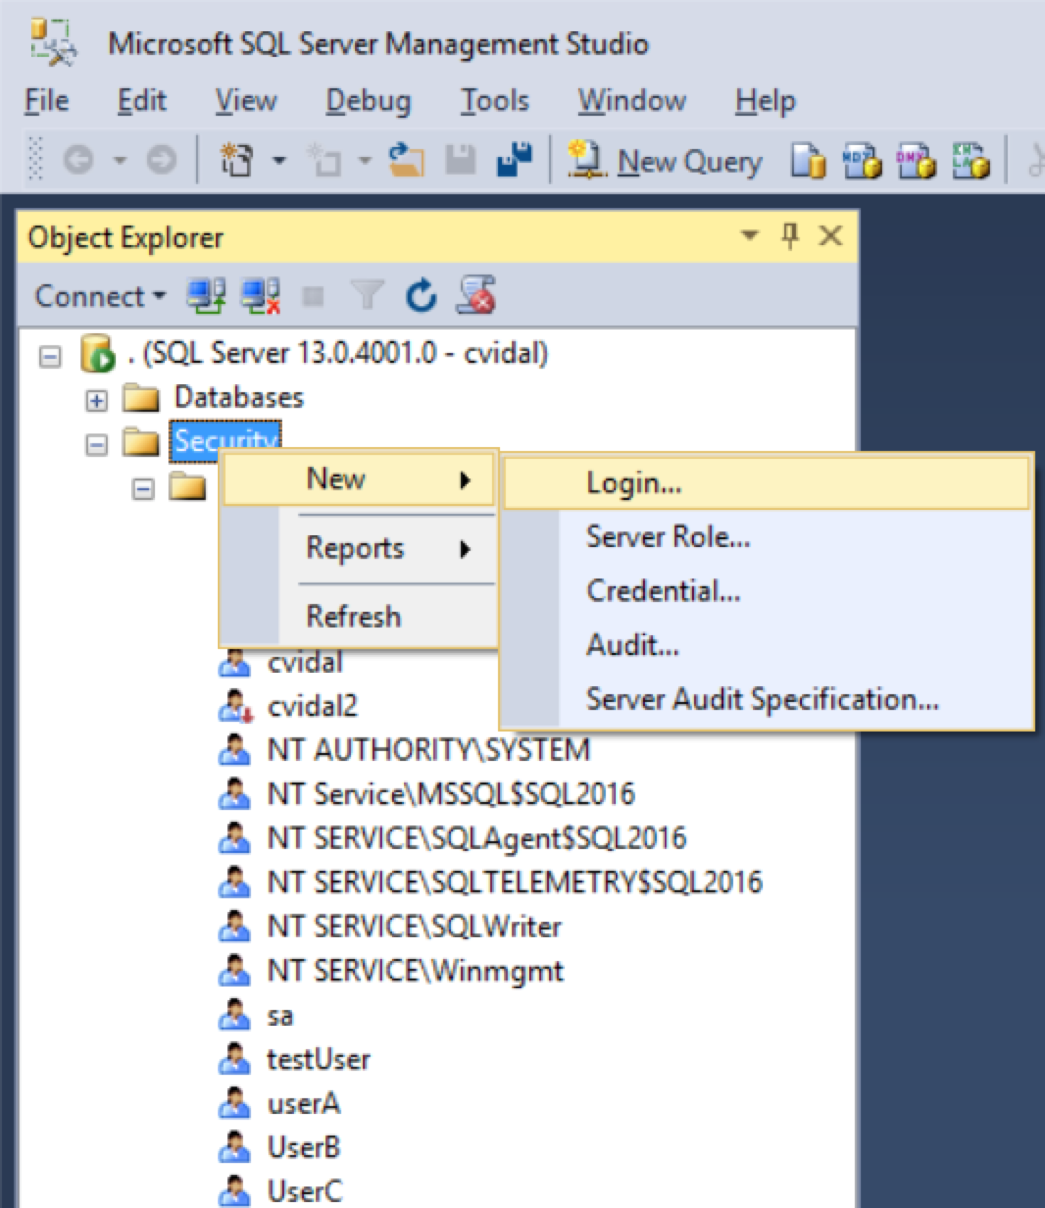Viewport: 1045px width, 1208px height.
Task: Select the sa login
Action: tap(280, 1016)
